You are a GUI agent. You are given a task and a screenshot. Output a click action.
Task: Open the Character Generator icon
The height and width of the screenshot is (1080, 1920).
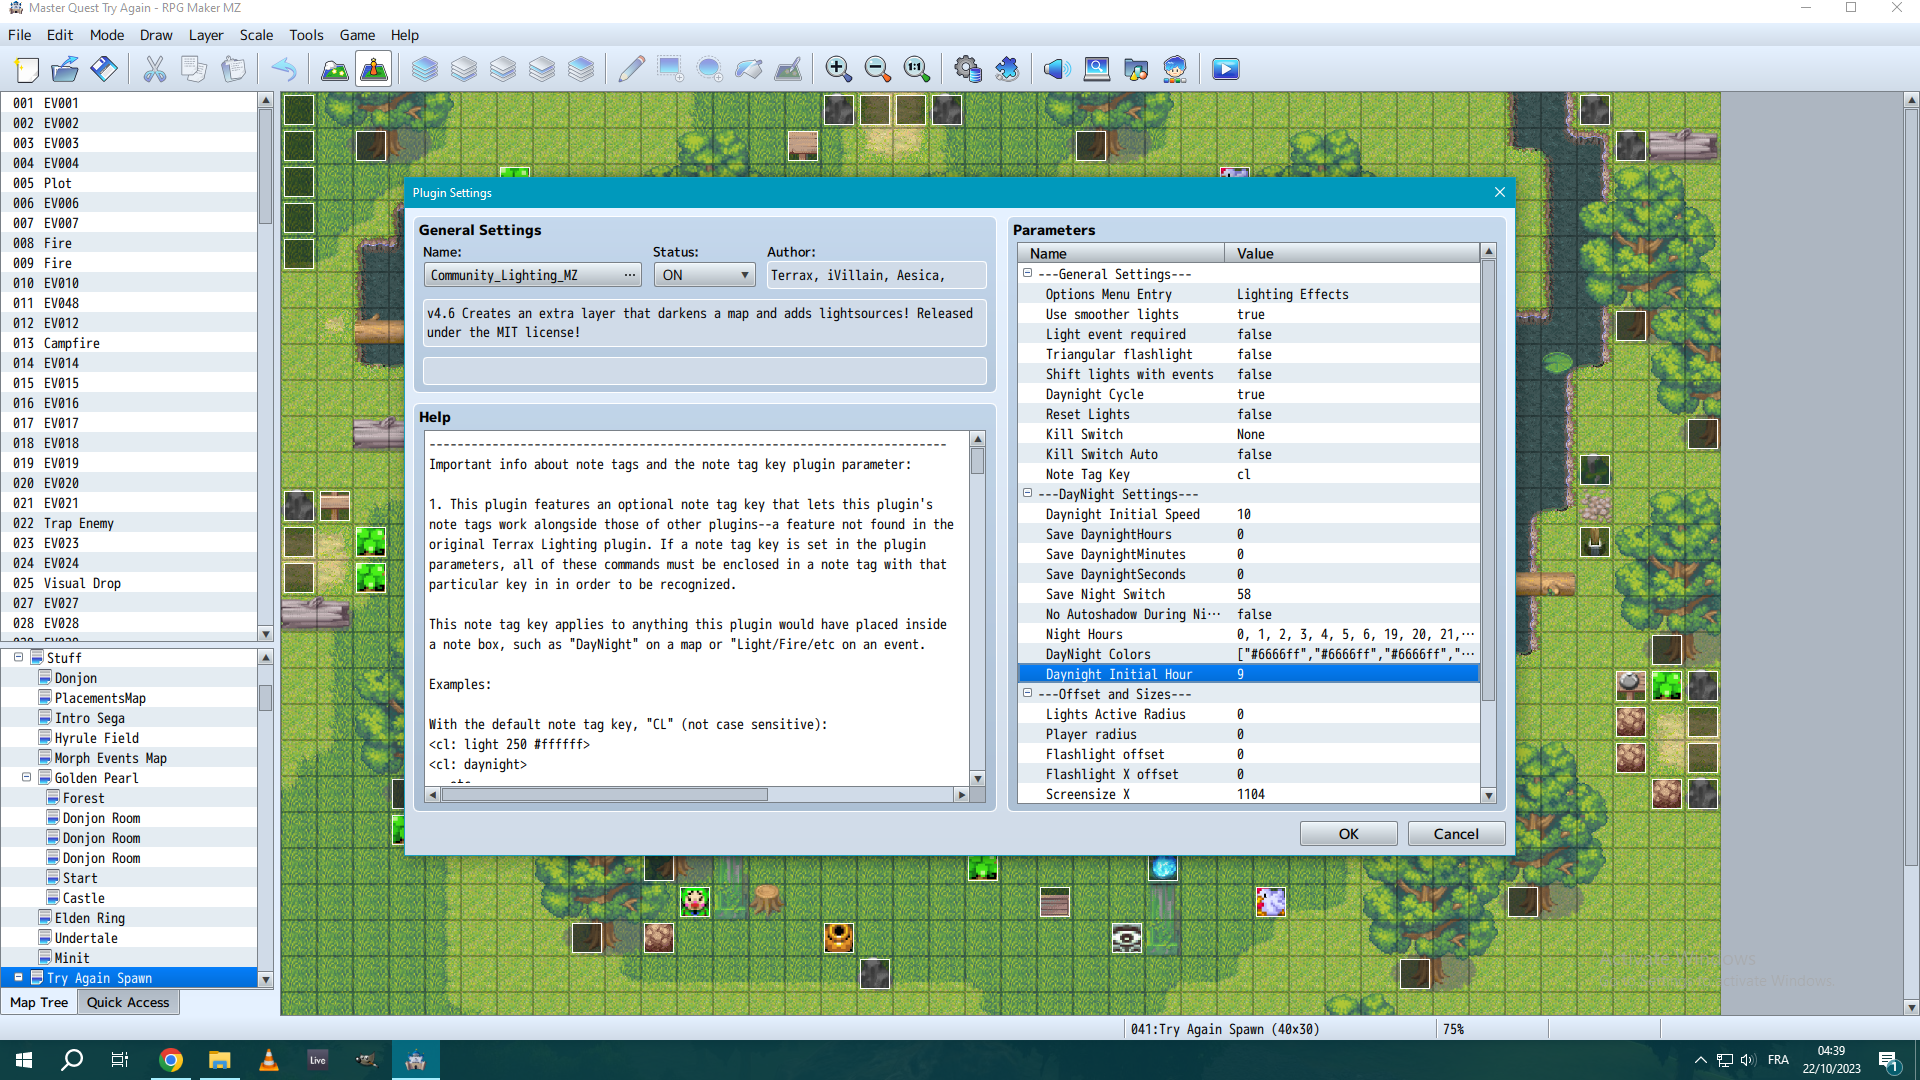[x=1175, y=69]
